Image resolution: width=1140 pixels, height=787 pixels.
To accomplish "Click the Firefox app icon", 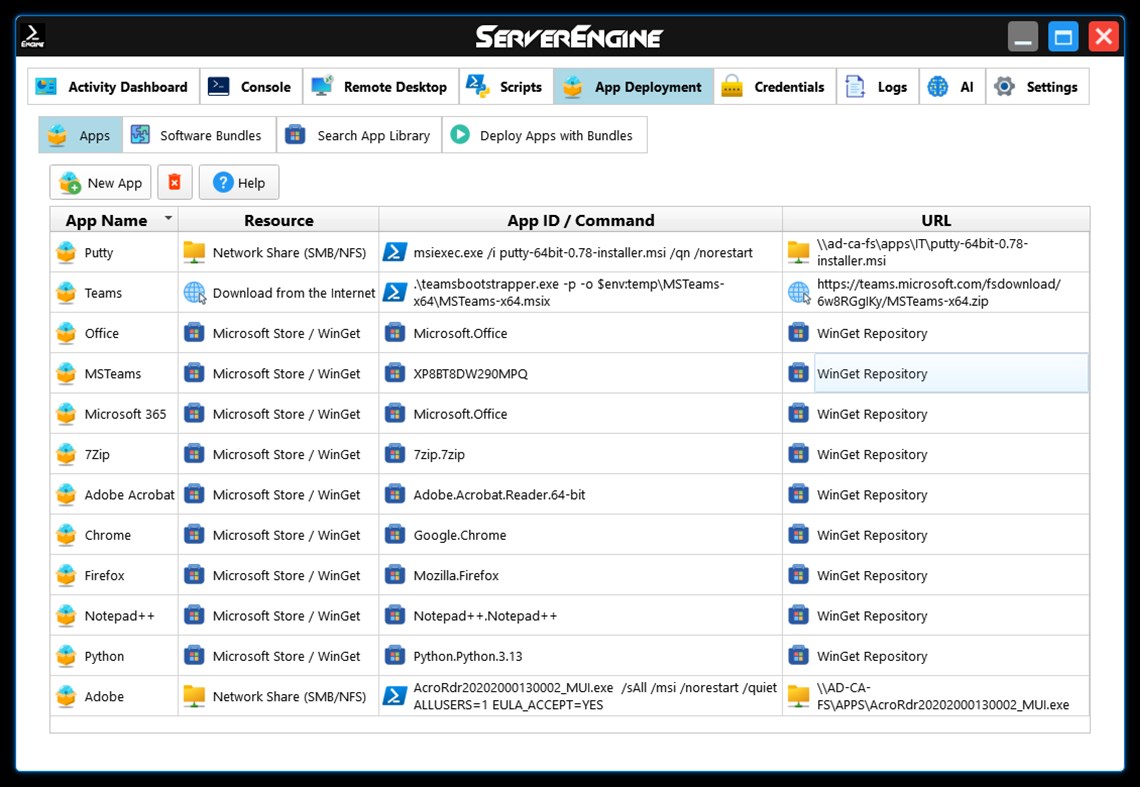I will pyautogui.click(x=65, y=575).
